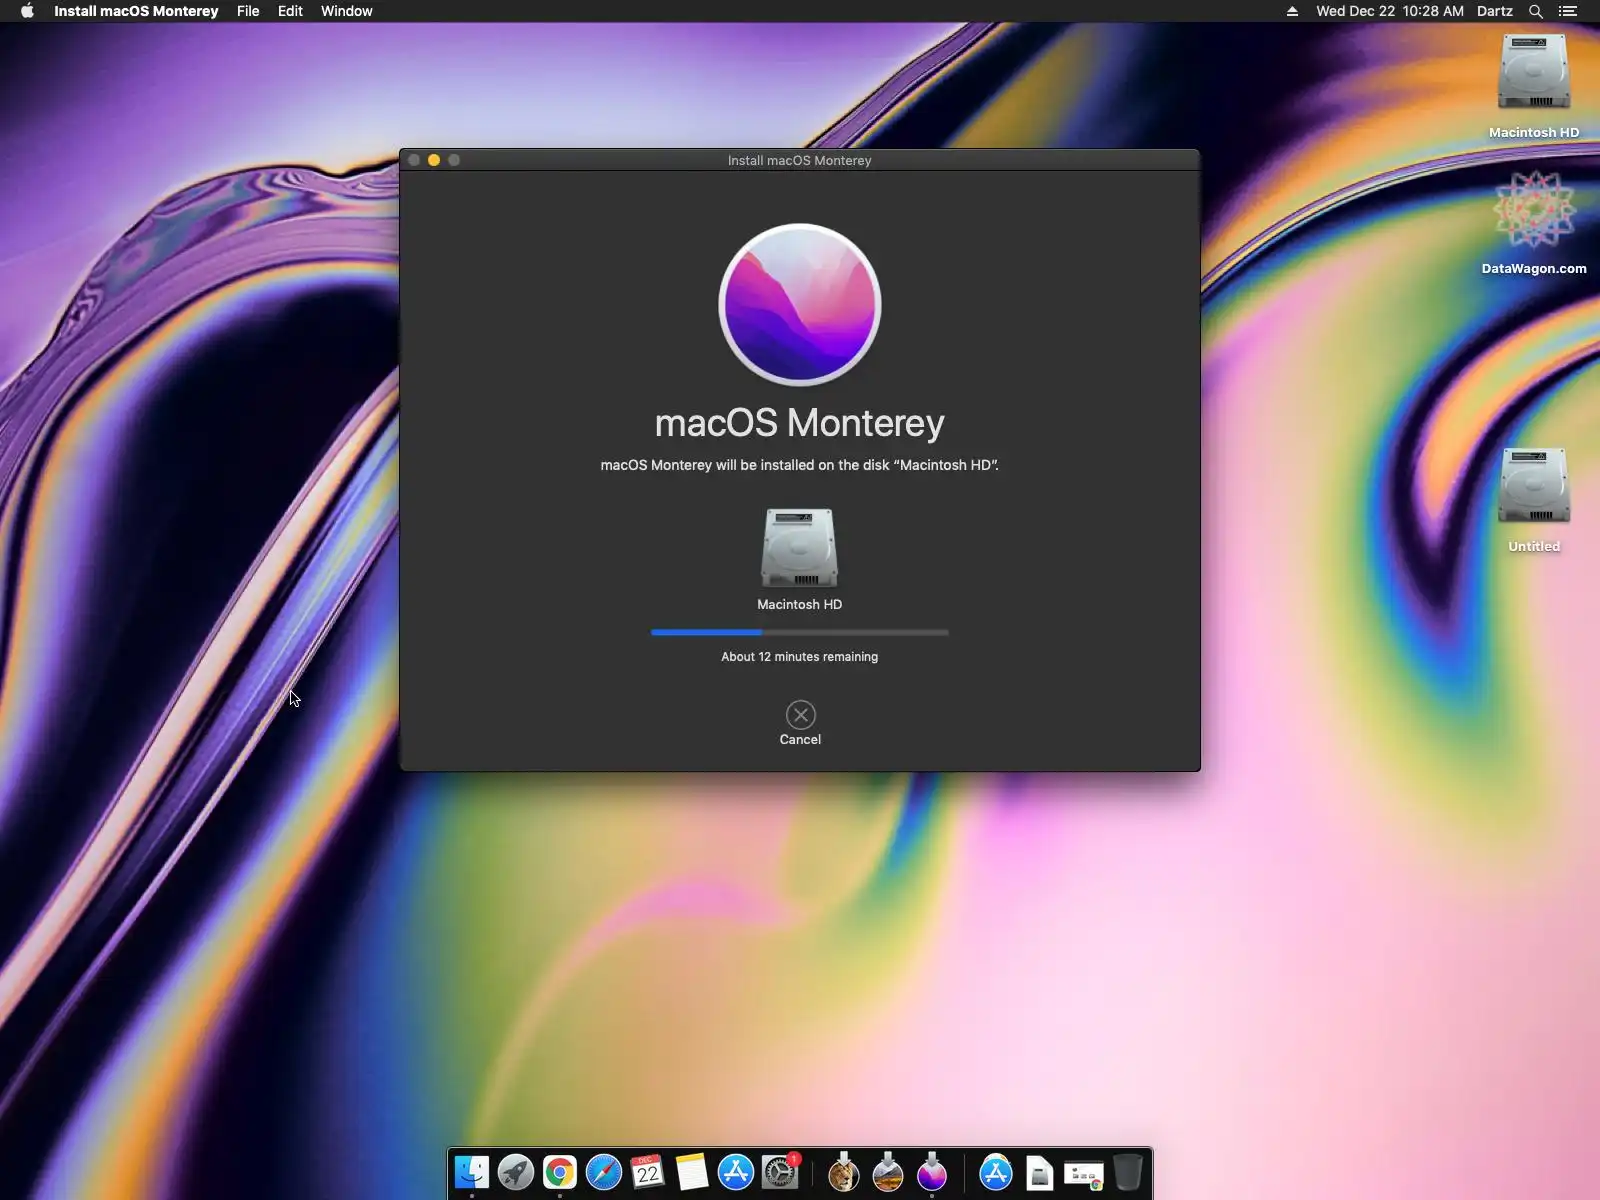1600x1200 pixels.
Task: Open the document stack in the Dock
Action: click(1040, 1172)
